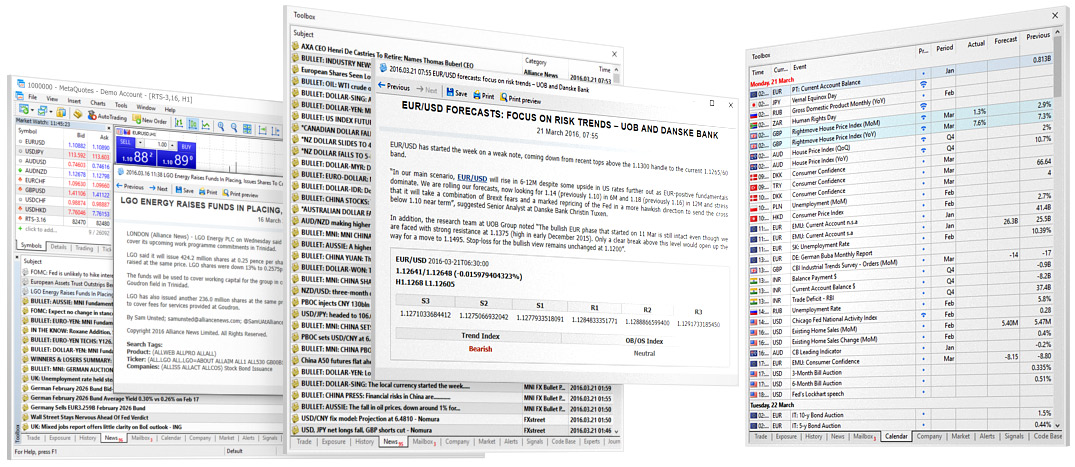Enable chart shift icon
Screen dimensions: 1075x467
point(275,131)
